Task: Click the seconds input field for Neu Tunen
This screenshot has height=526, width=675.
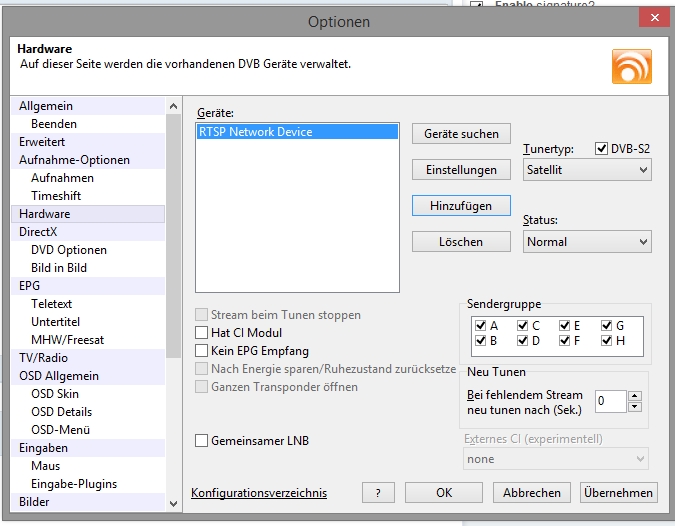Action: [x=609, y=401]
